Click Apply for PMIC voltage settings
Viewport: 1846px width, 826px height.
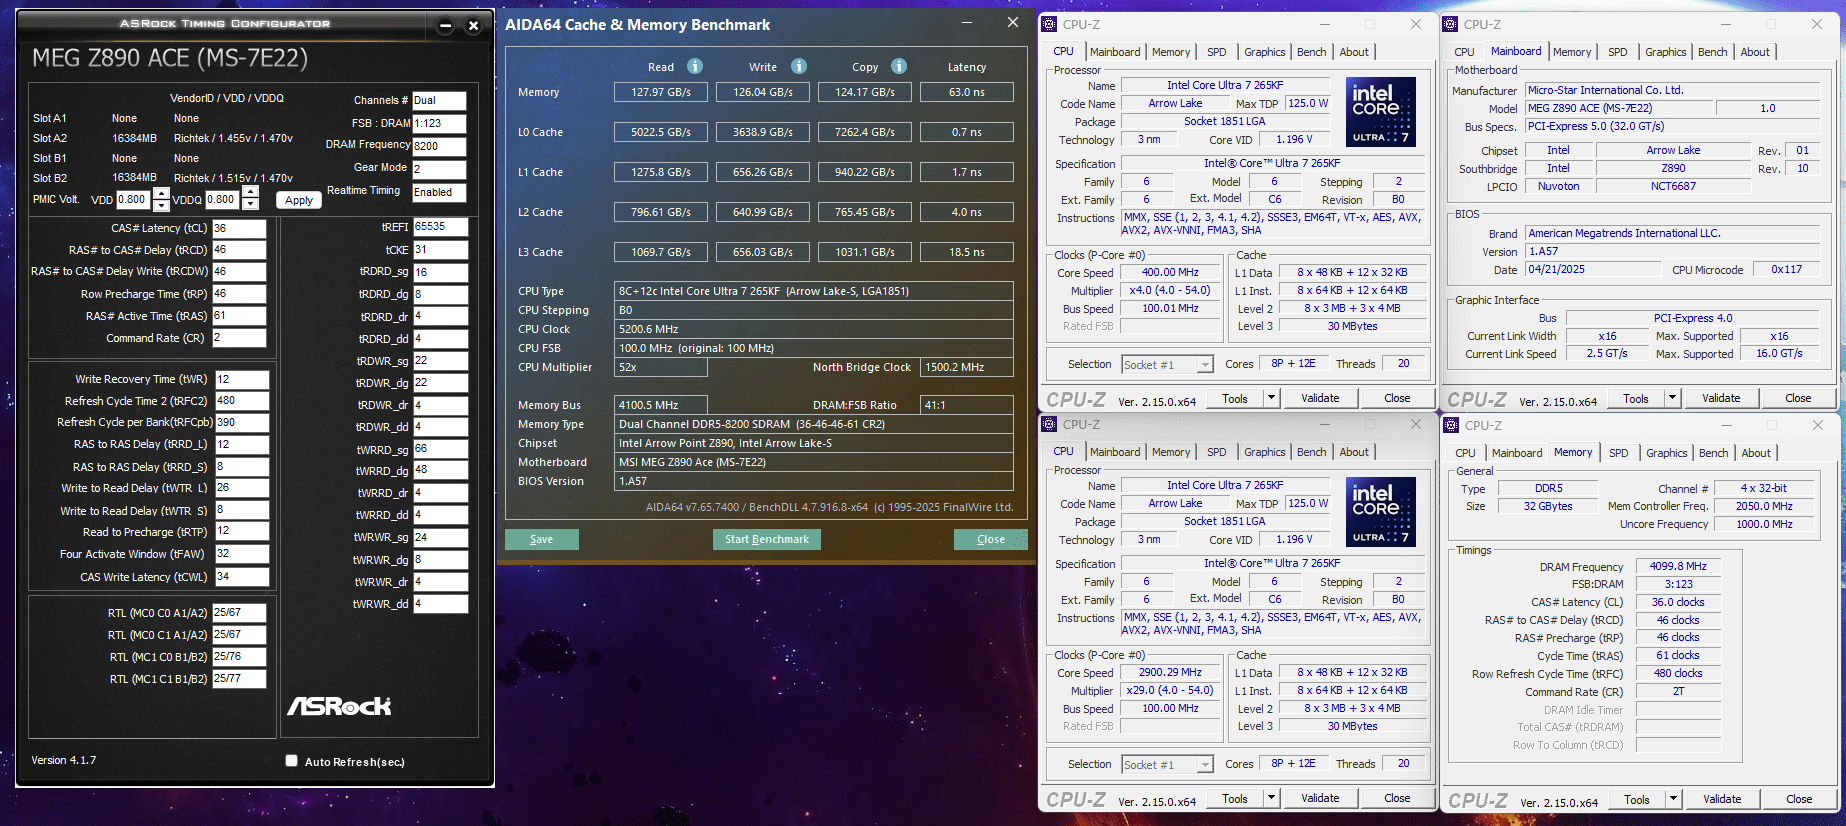[299, 200]
